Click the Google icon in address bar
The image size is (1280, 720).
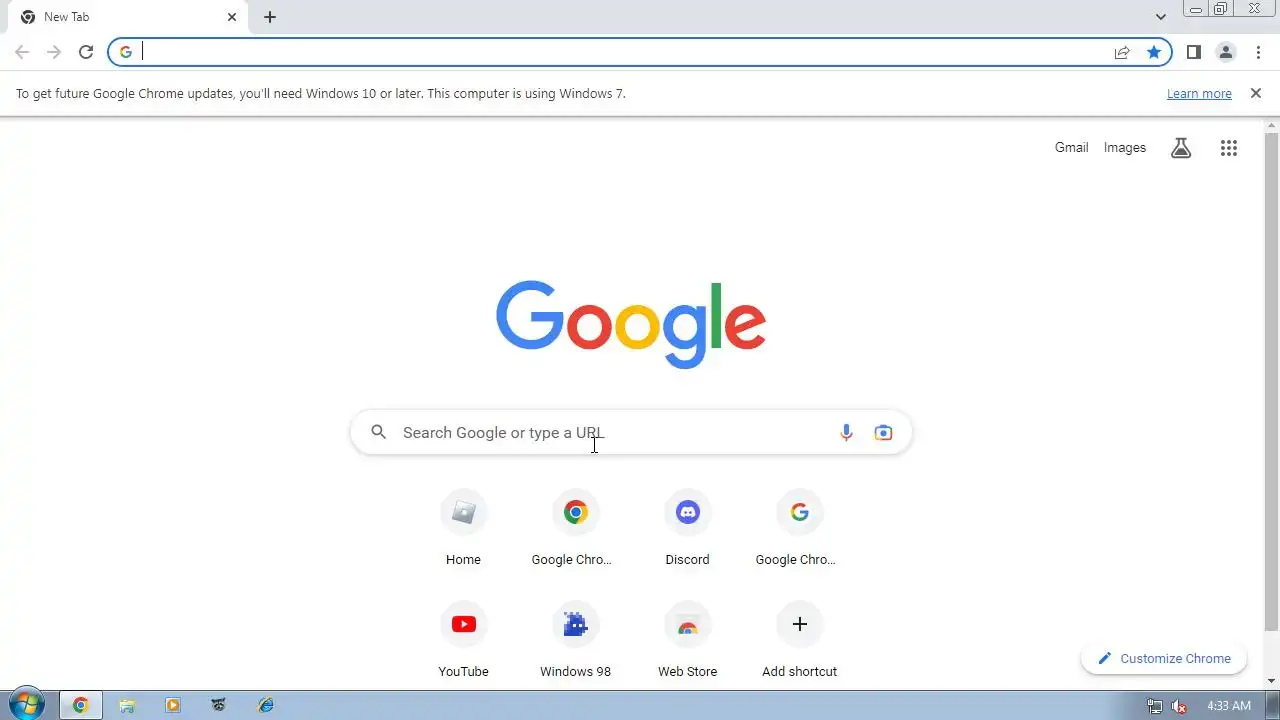click(125, 52)
